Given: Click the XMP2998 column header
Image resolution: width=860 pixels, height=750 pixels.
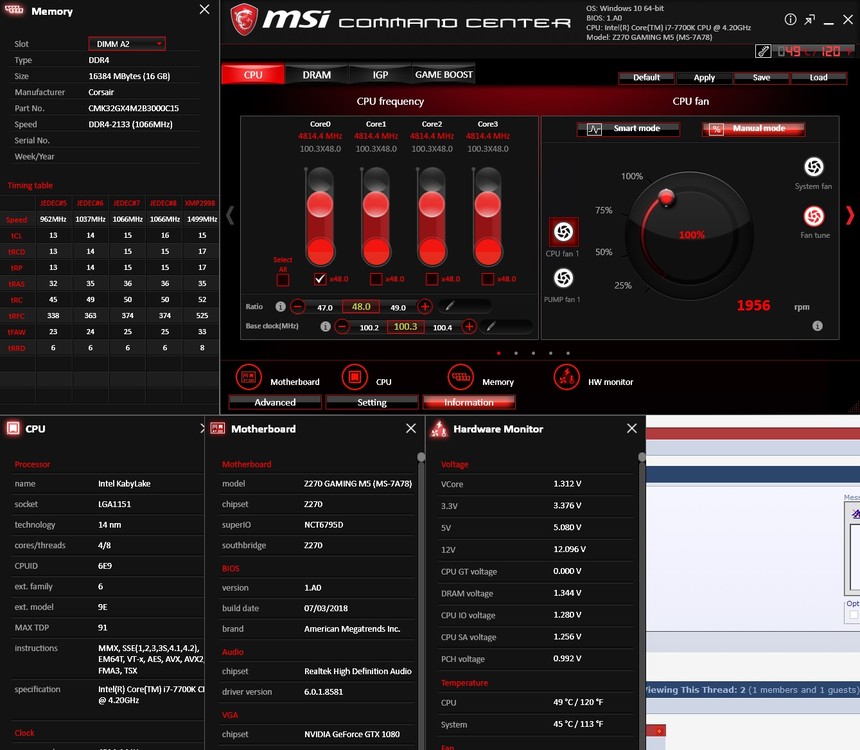Looking at the screenshot, I should (x=200, y=203).
